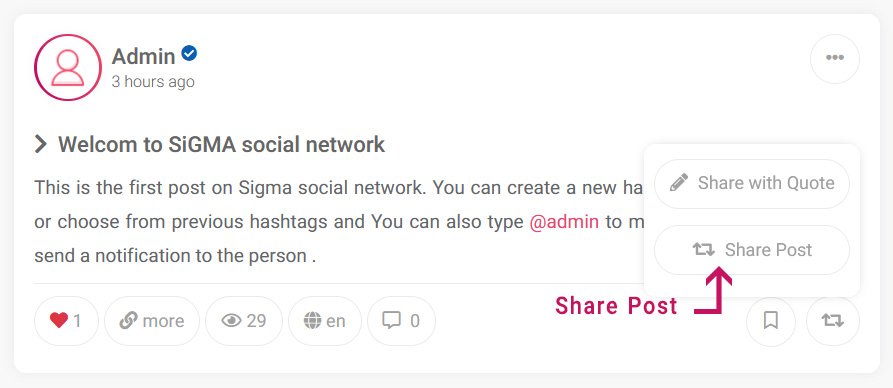Open the Admin profile avatar

pyautogui.click(x=68, y=67)
